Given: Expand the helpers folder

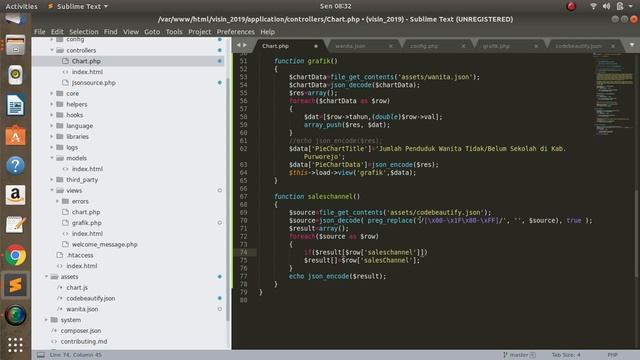Looking at the screenshot, I should (52, 104).
